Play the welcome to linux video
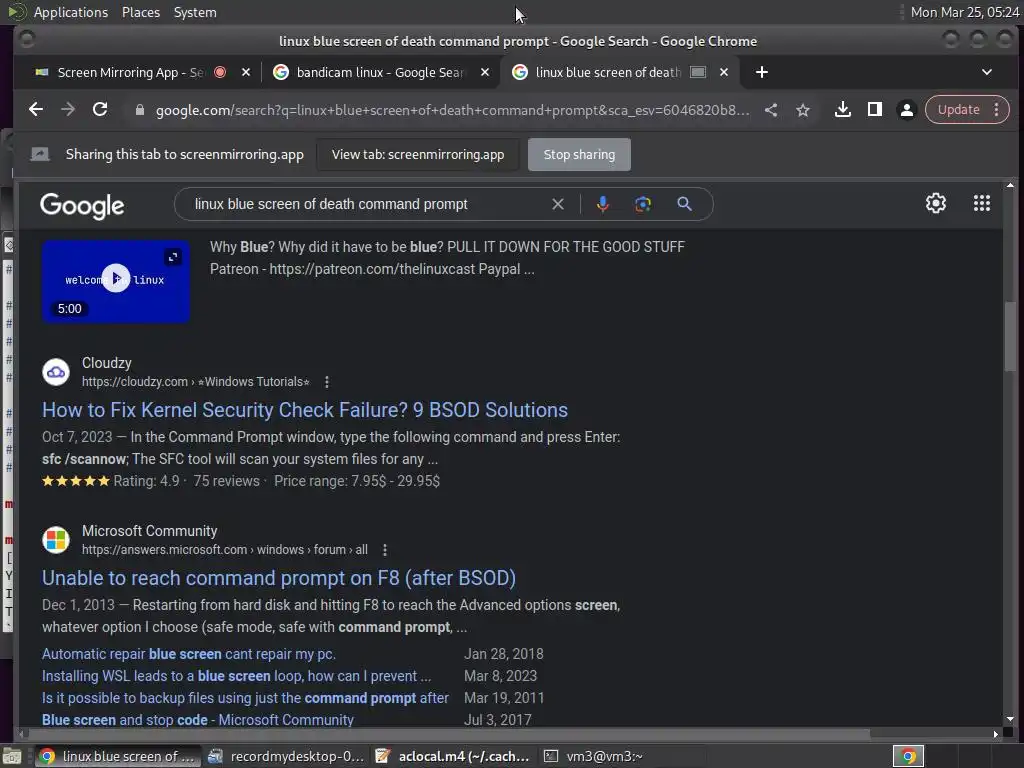The width and height of the screenshot is (1024, 768). pyautogui.click(x=116, y=278)
